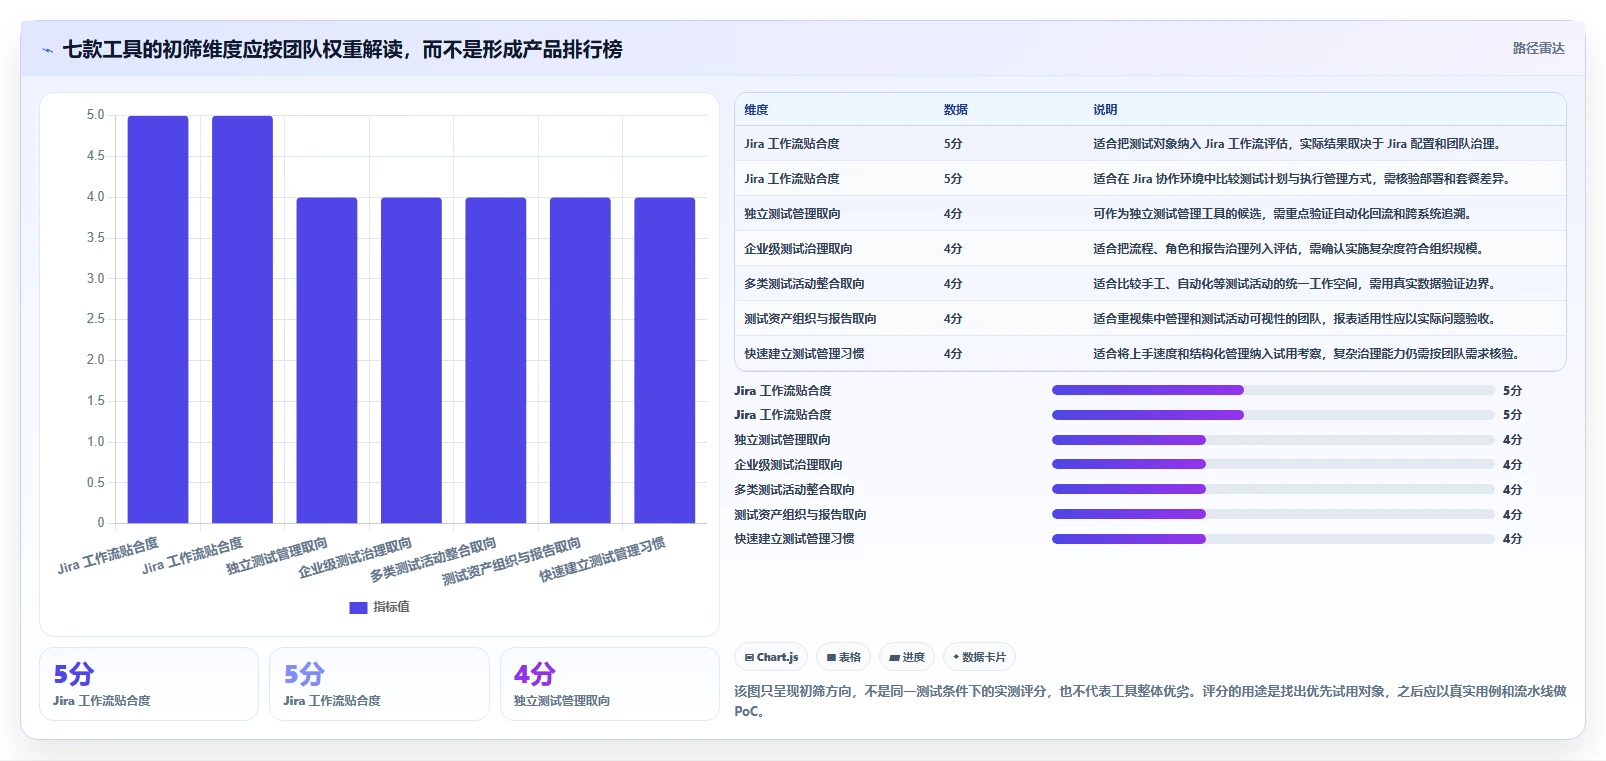Viewport: 1606px width, 761px height.
Task: Click the 快速建立测试管理习惯 progress bar
Action: [x=1273, y=539]
